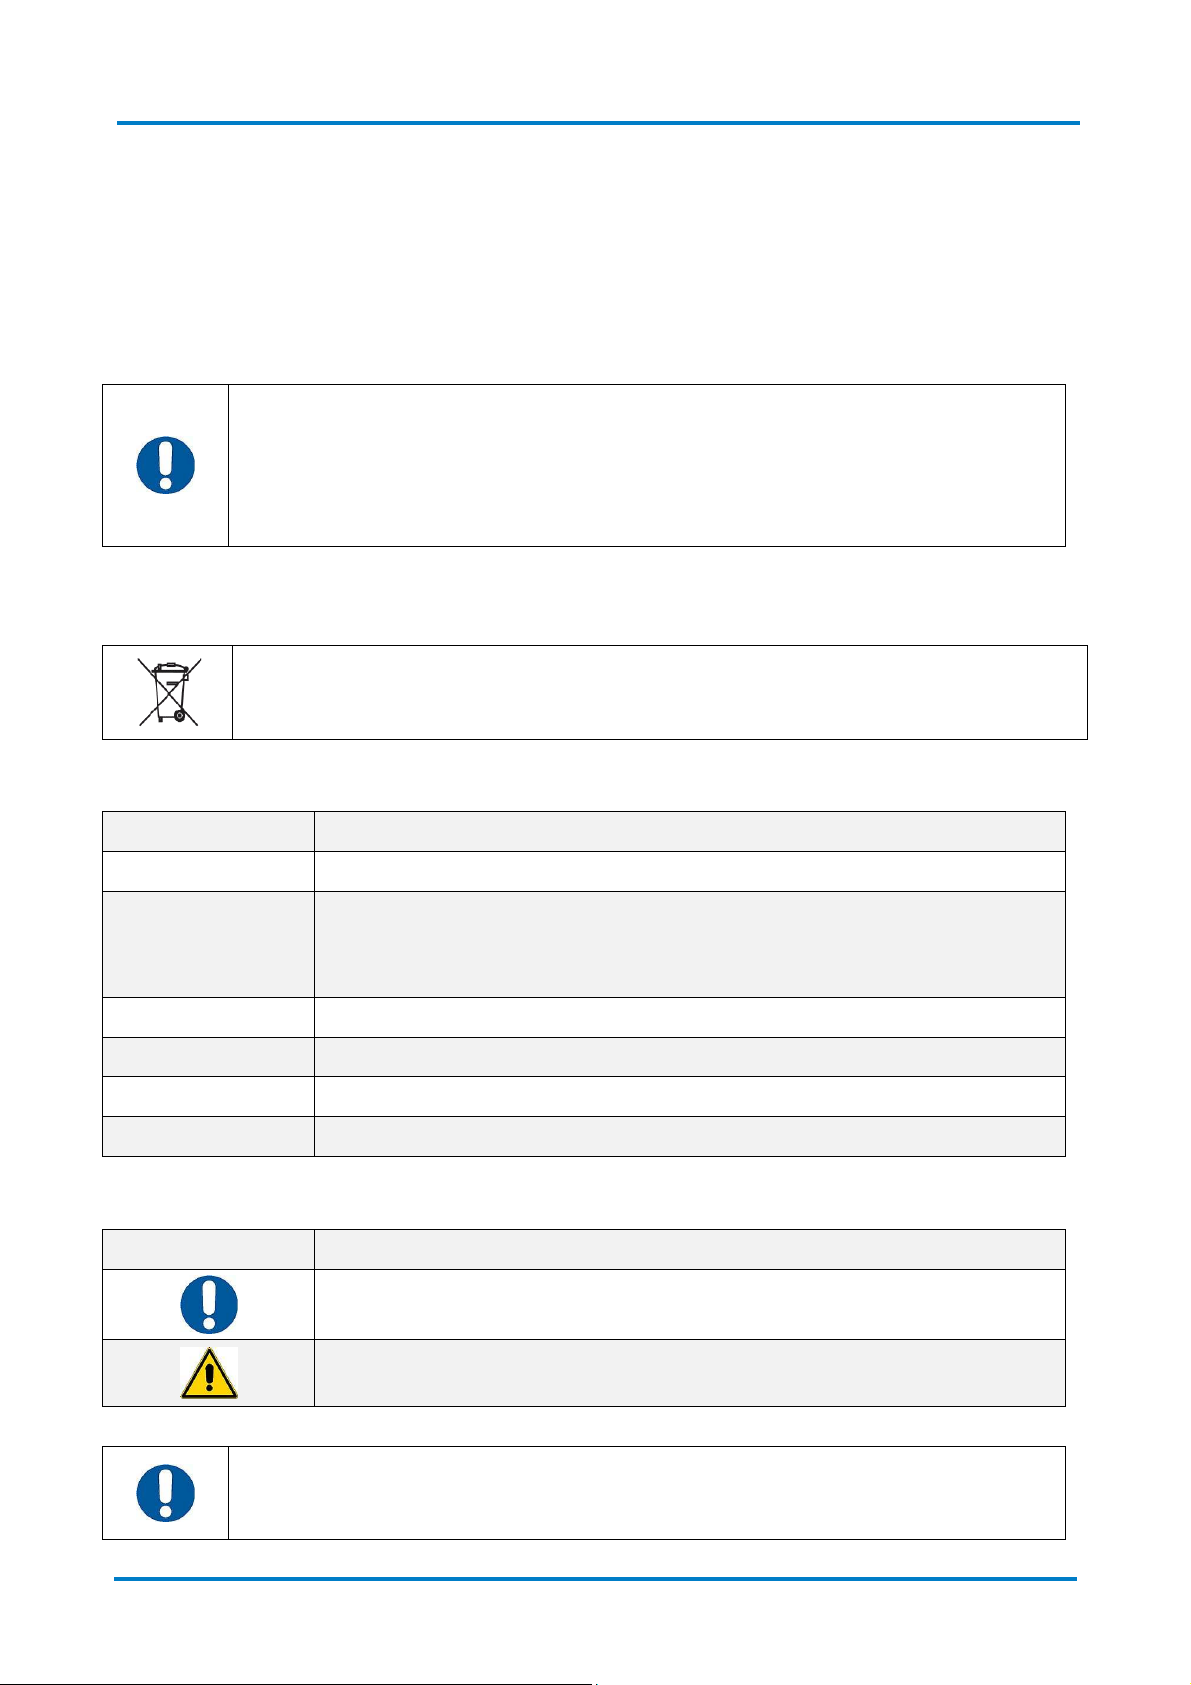1191x1685 pixels.
Task: Click the crossed-out wheelie bin disposal icon
Action: pyautogui.click(x=169, y=691)
